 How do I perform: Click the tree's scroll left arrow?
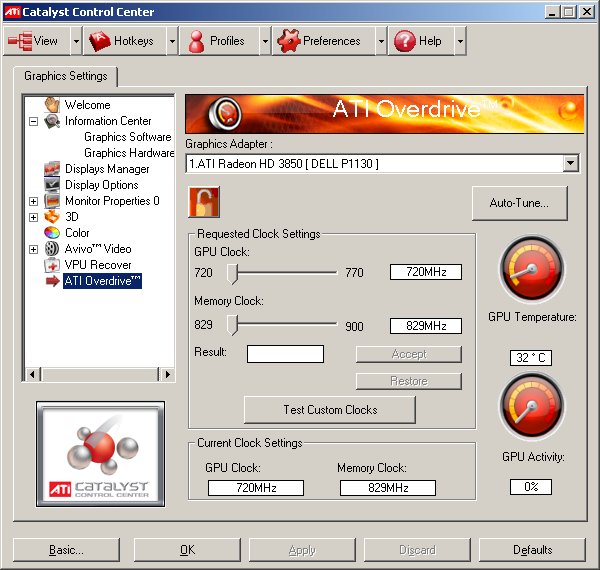point(32,374)
